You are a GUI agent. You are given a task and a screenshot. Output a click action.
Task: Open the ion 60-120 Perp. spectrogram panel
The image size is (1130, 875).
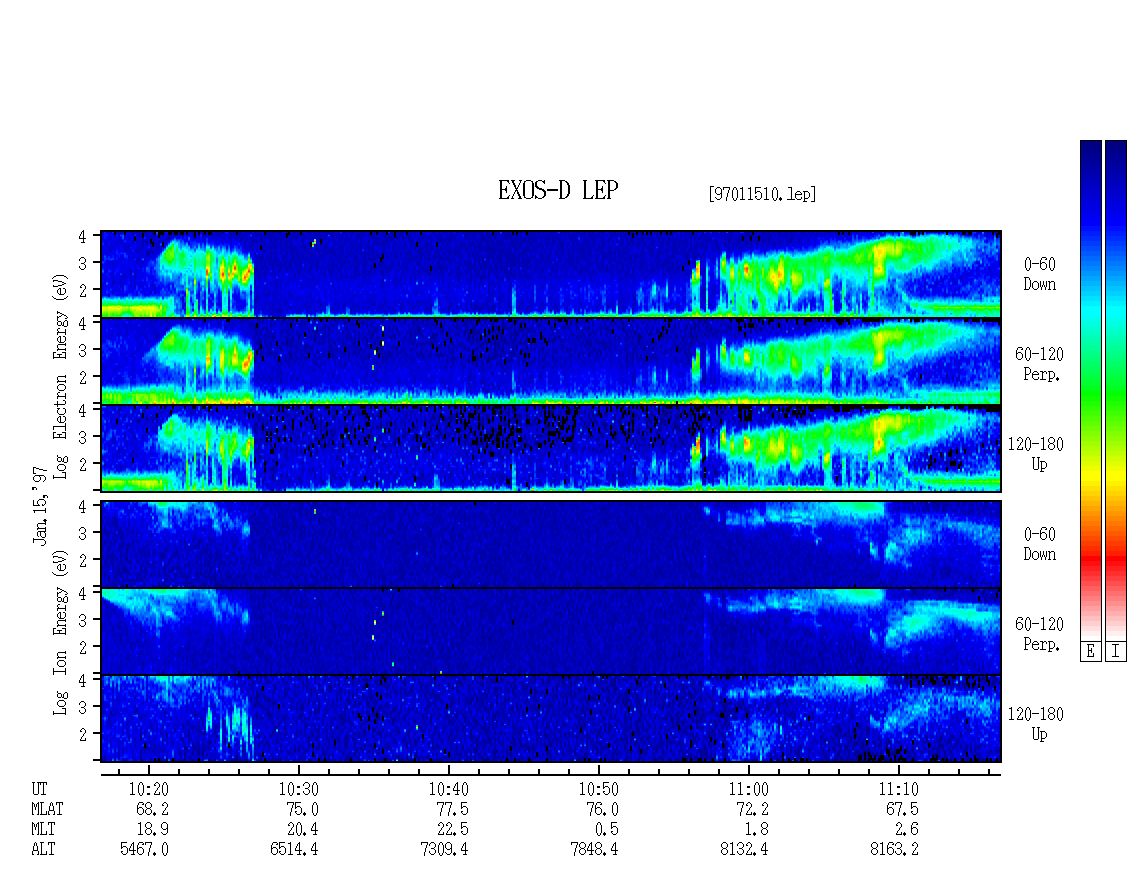click(x=551, y=631)
